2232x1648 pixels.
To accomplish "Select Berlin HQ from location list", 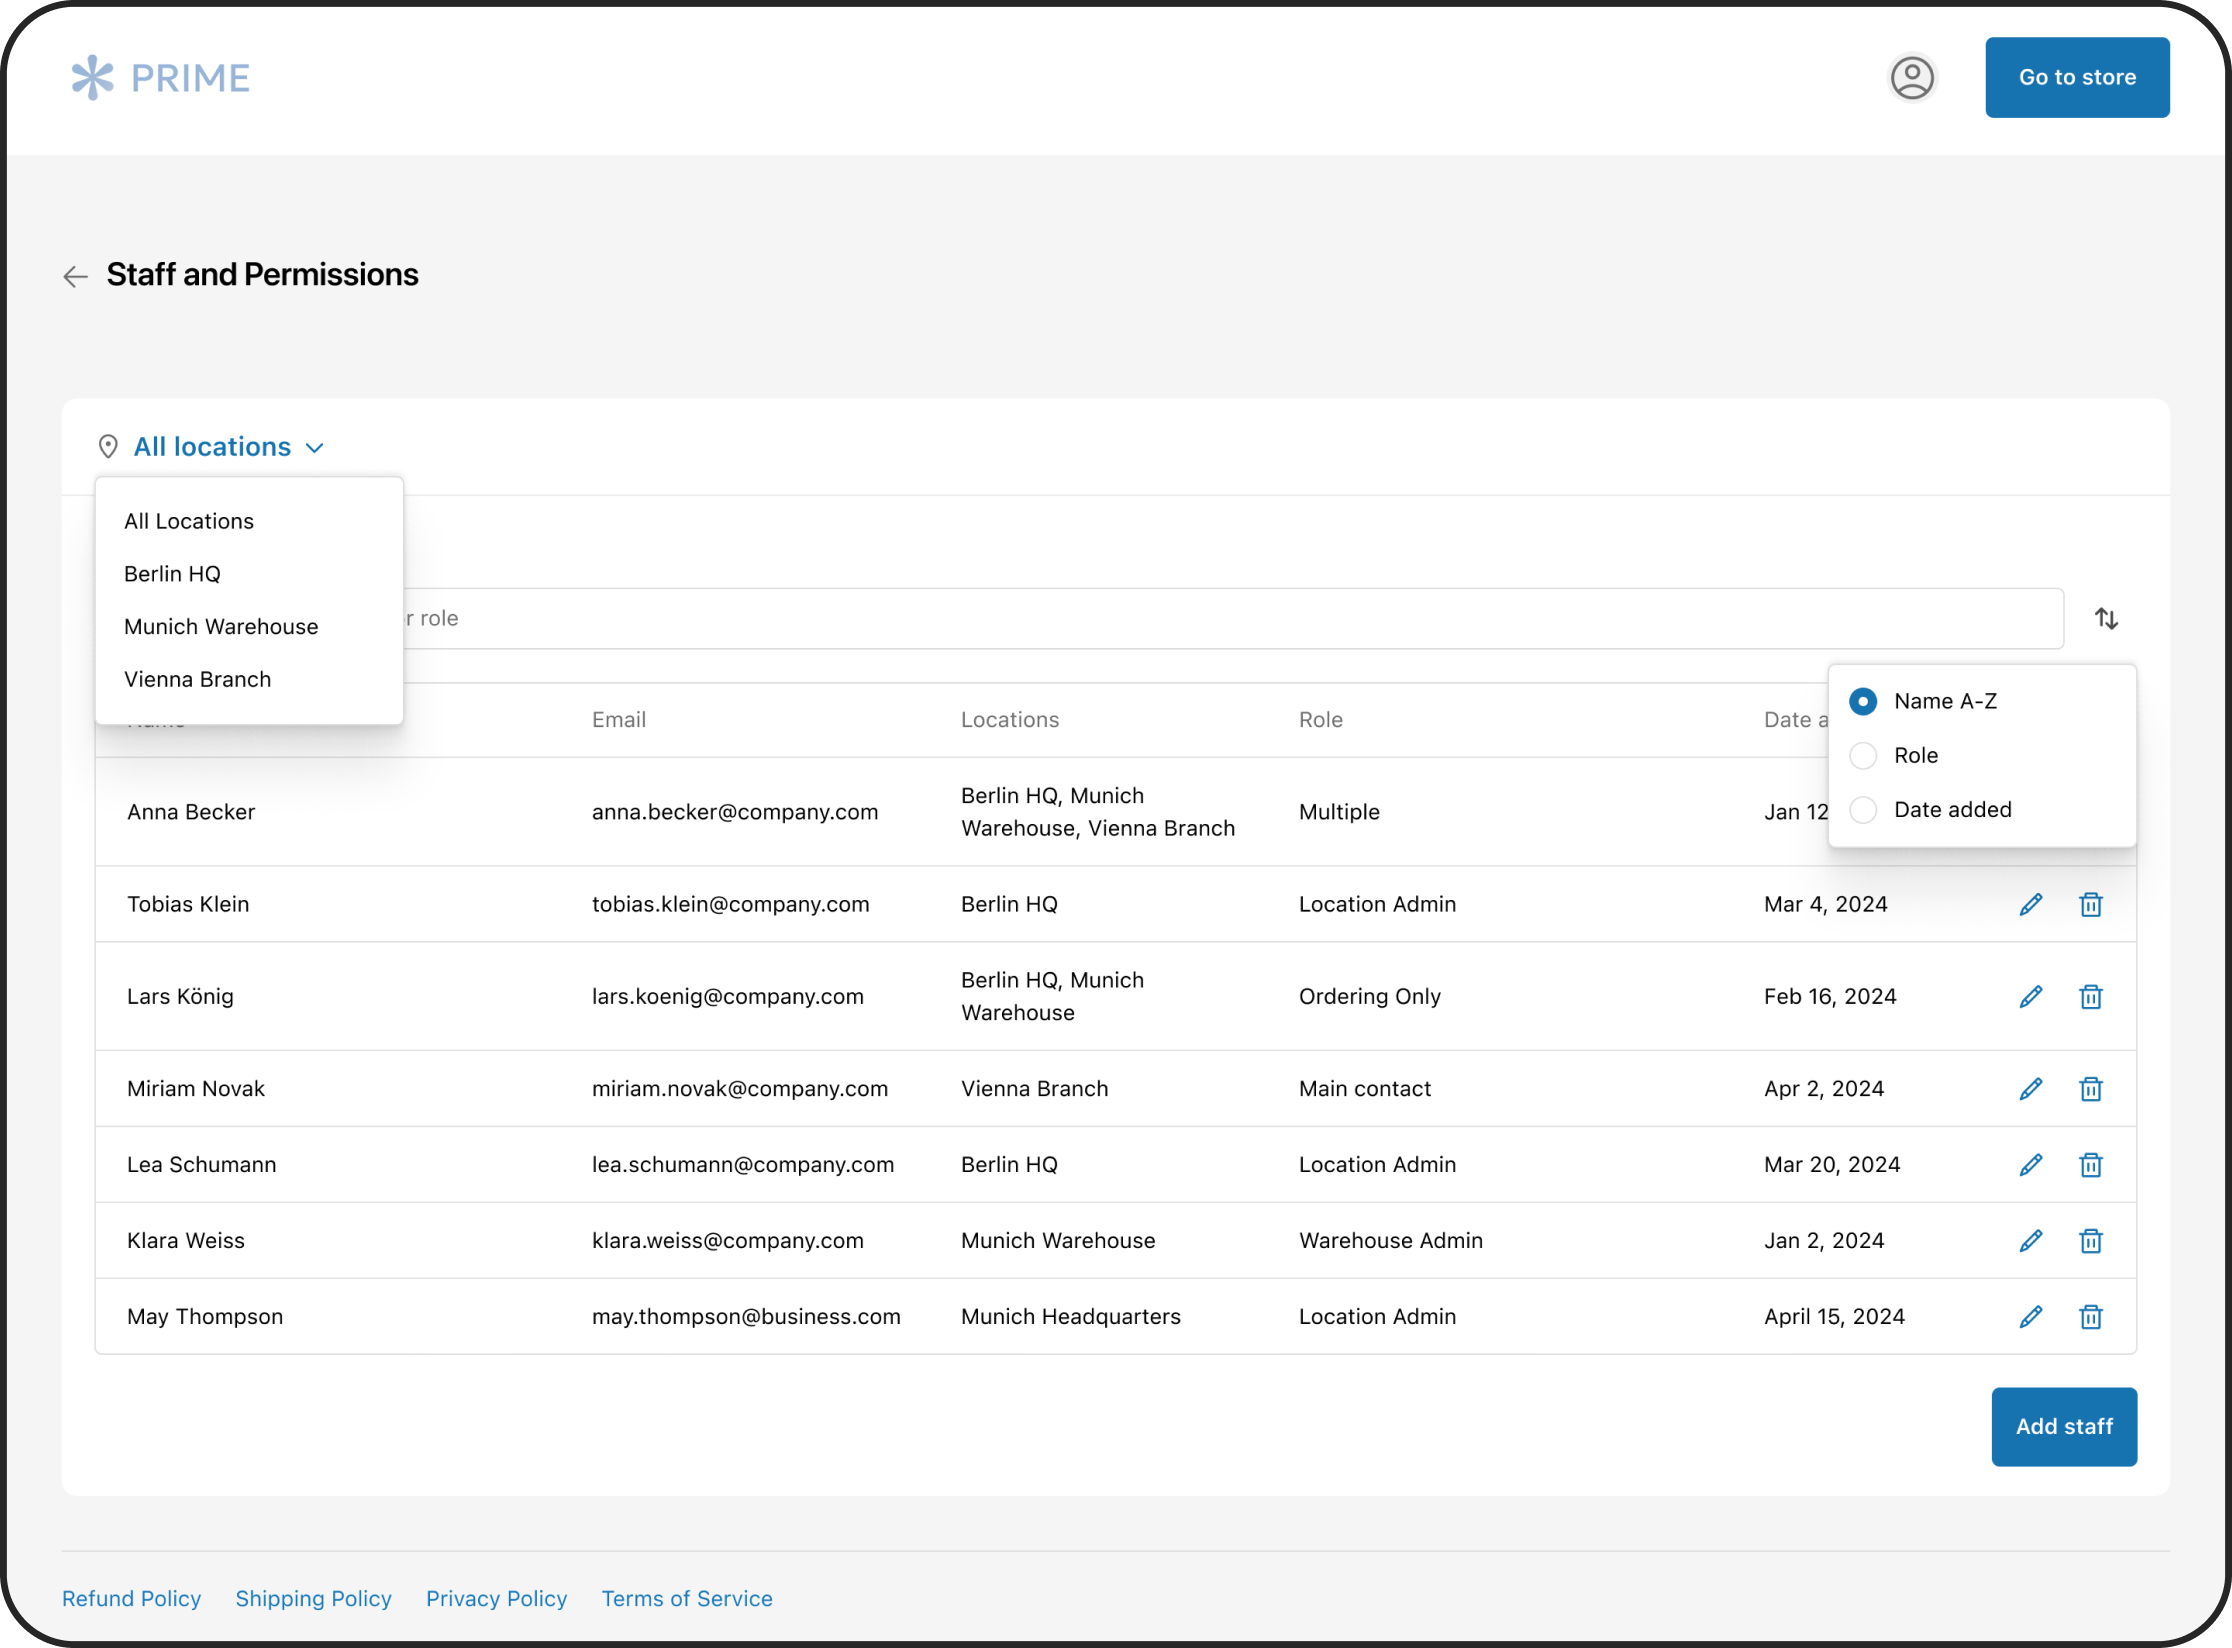I will 171,573.
